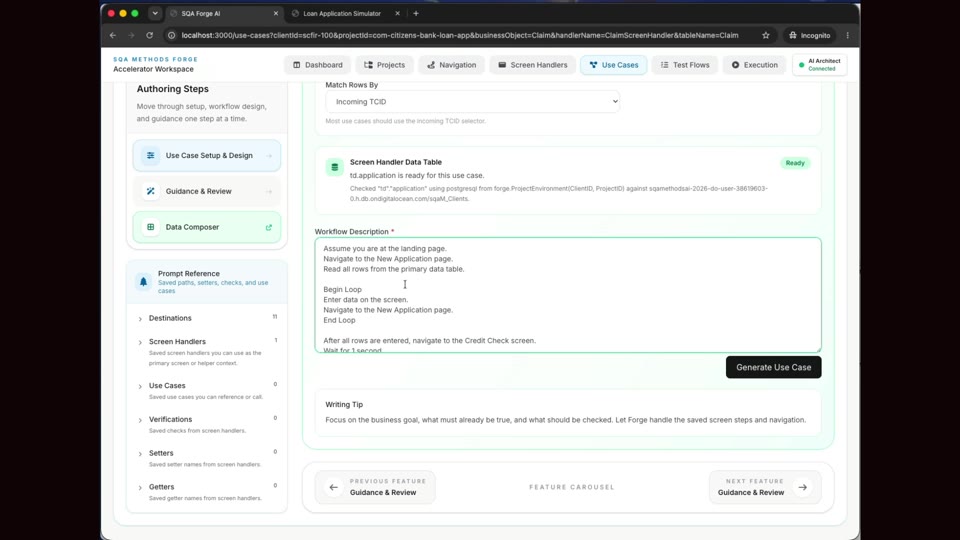Expand the Setters list
This screenshot has width=960, height=540.
pyautogui.click(x=207, y=458)
